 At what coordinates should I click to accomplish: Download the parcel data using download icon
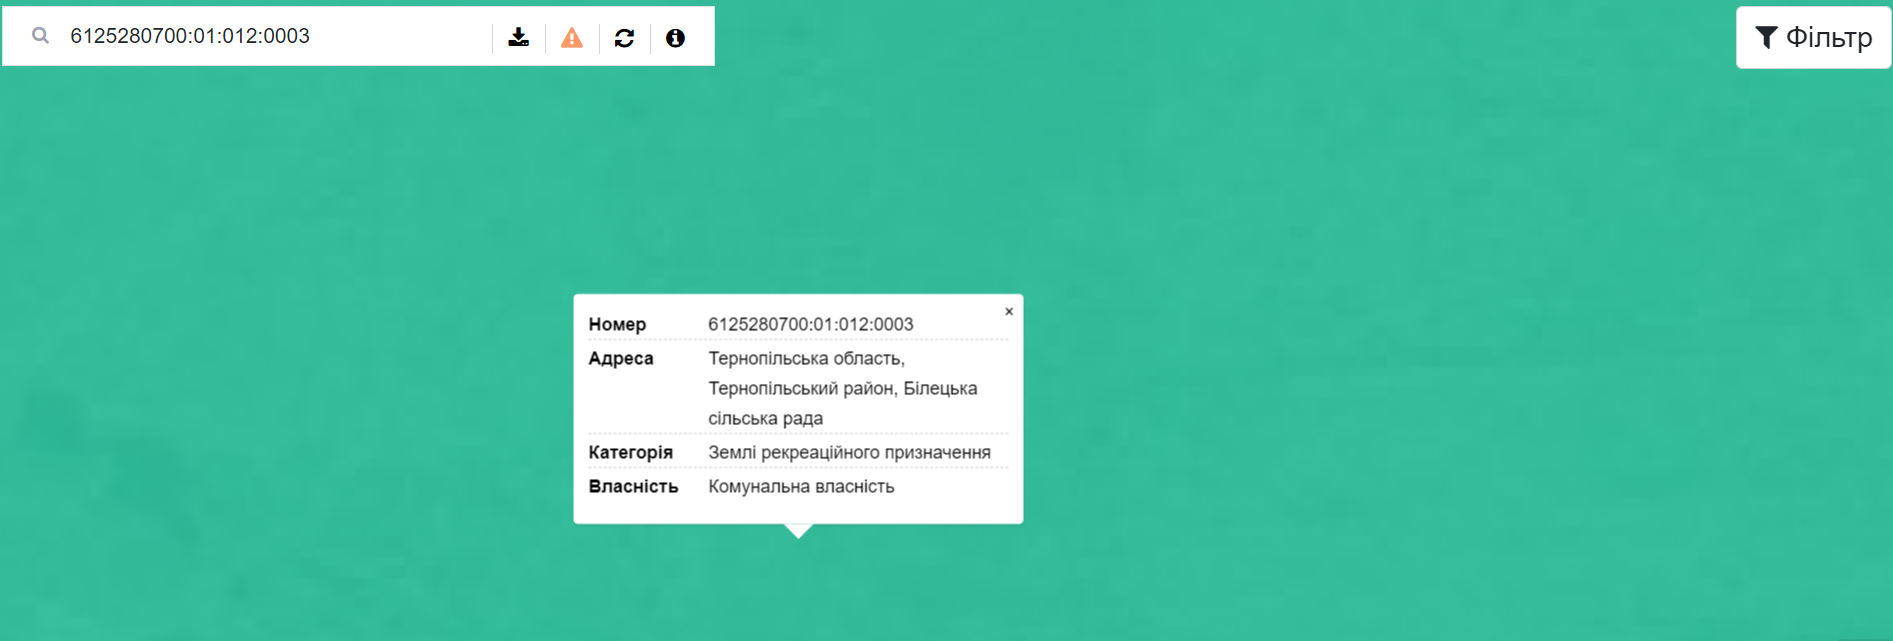(x=518, y=37)
